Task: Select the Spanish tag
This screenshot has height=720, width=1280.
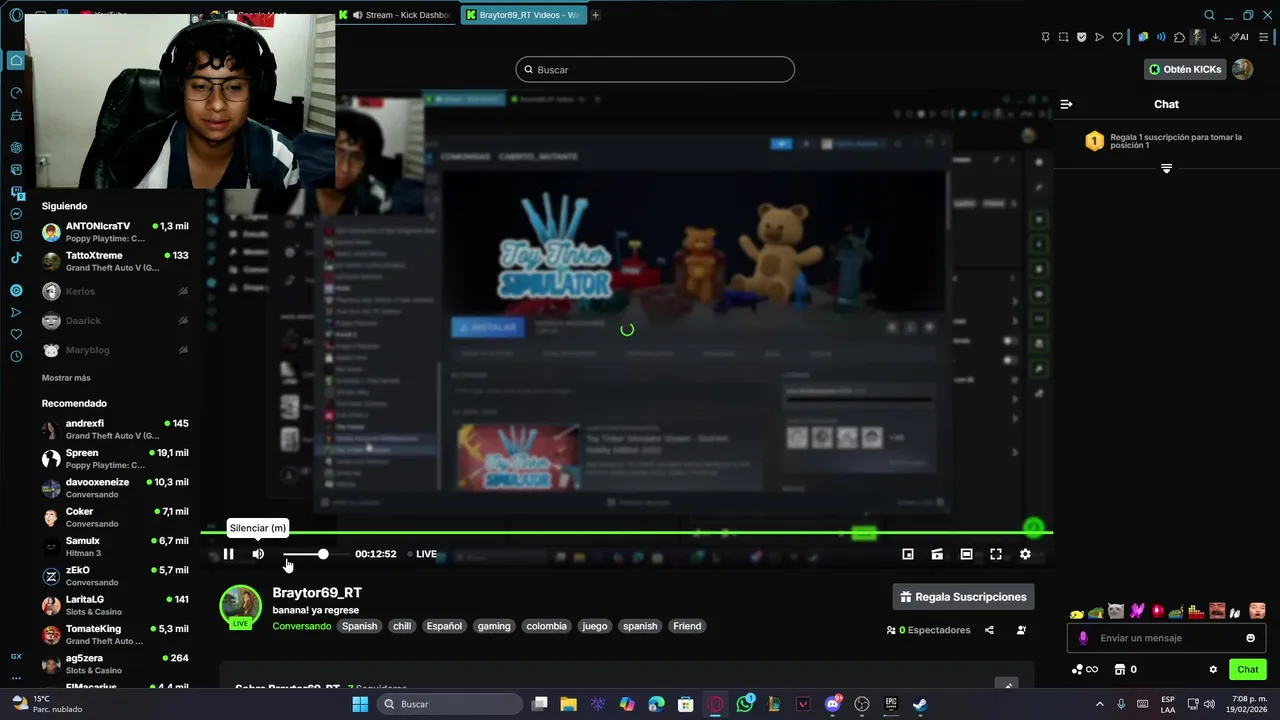Action: click(359, 626)
